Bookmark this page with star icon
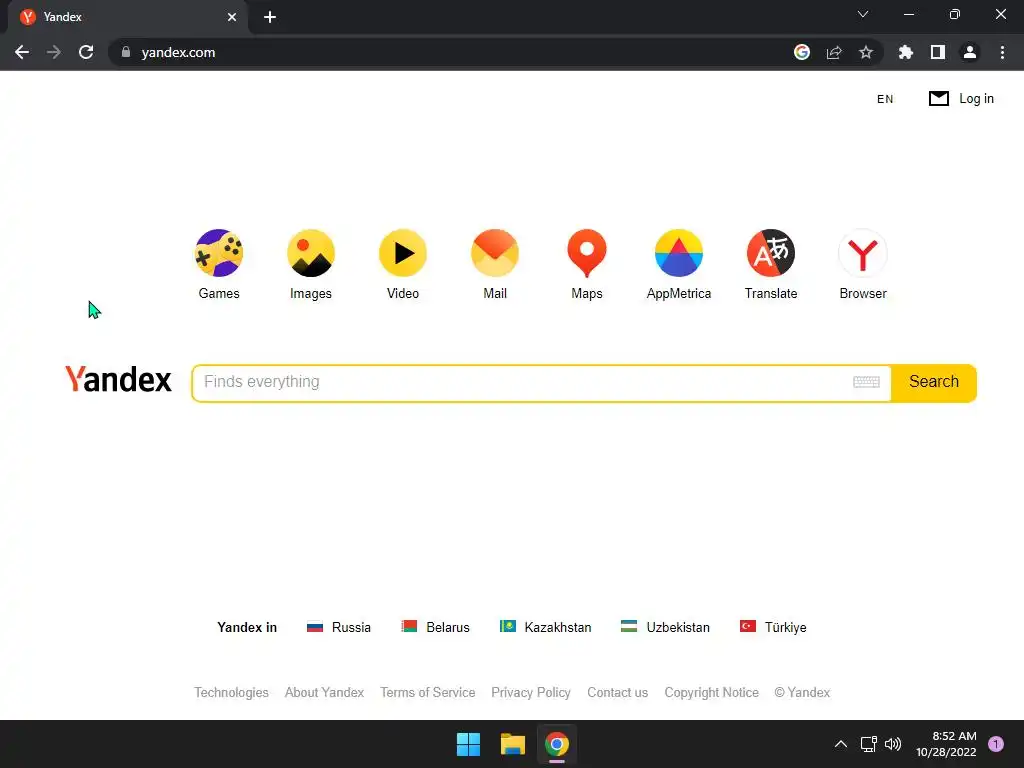This screenshot has height=768, width=1024. (x=866, y=52)
